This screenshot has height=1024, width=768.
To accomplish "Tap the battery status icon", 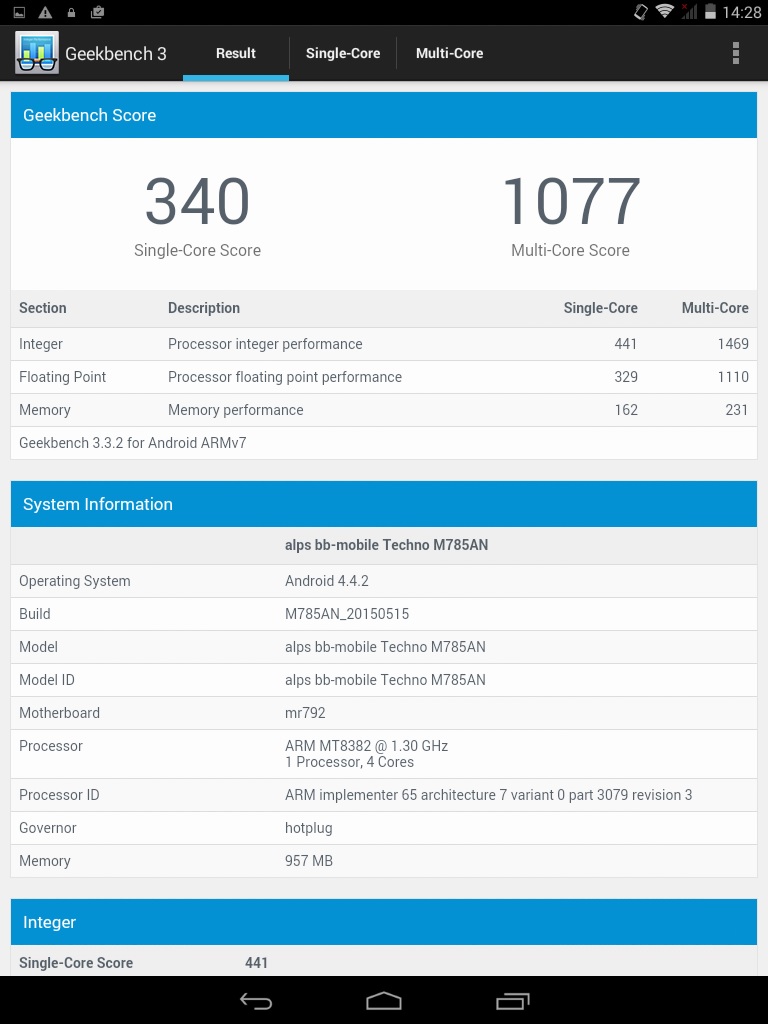I will [x=710, y=12].
